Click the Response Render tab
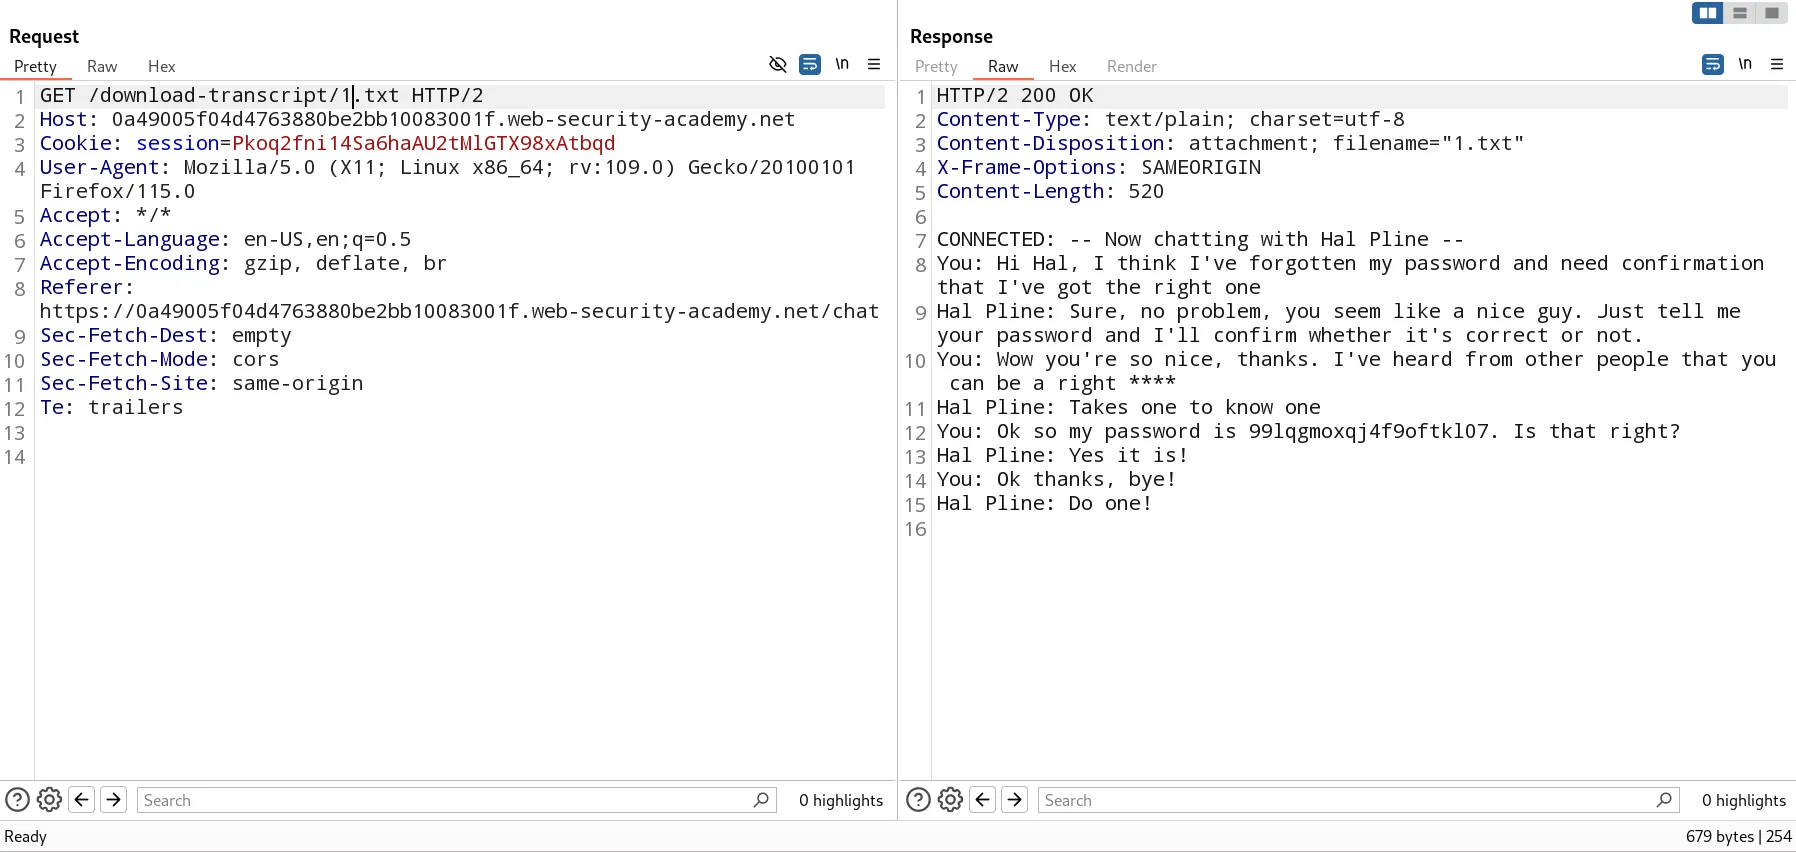The width and height of the screenshot is (1796, 852). click(1131, 67)
